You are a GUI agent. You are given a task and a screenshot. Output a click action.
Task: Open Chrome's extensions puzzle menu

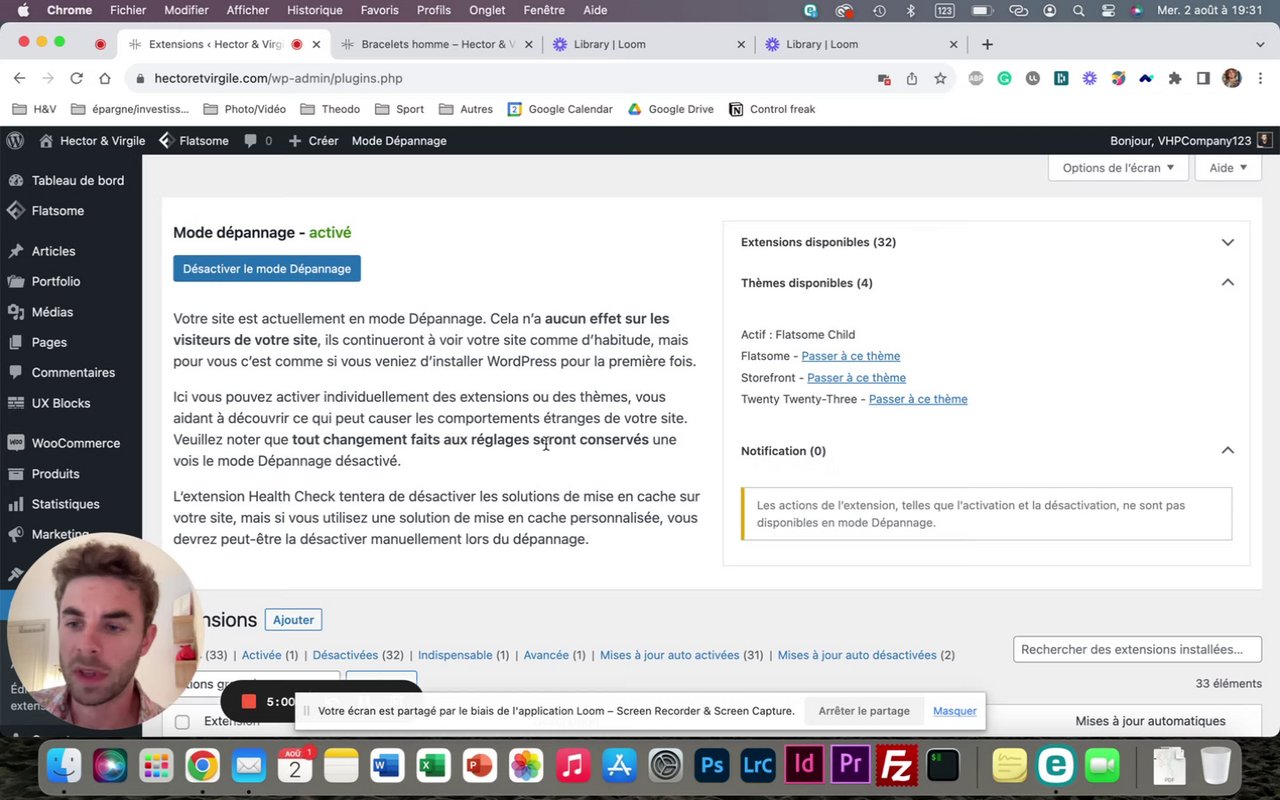click(x=1175, y=78)
